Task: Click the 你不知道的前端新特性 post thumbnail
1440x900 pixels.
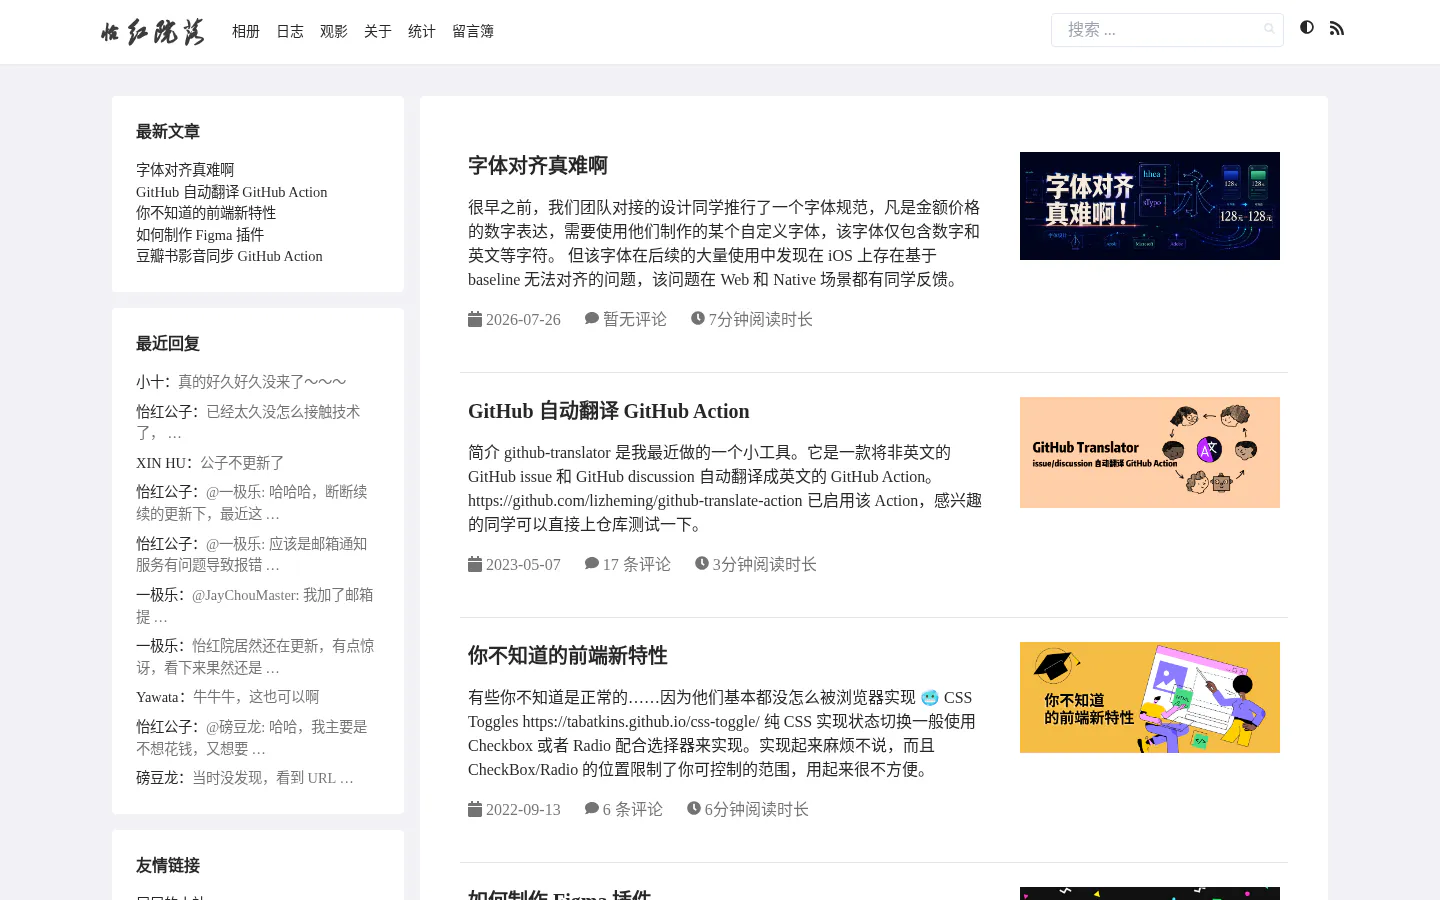Action: pyautogui.click(x=1150, y=697)
